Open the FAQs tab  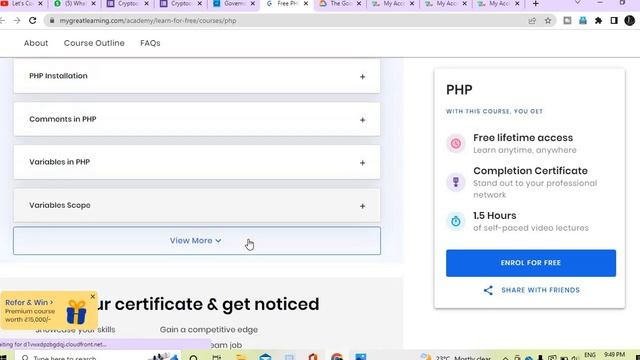point(150,43)
